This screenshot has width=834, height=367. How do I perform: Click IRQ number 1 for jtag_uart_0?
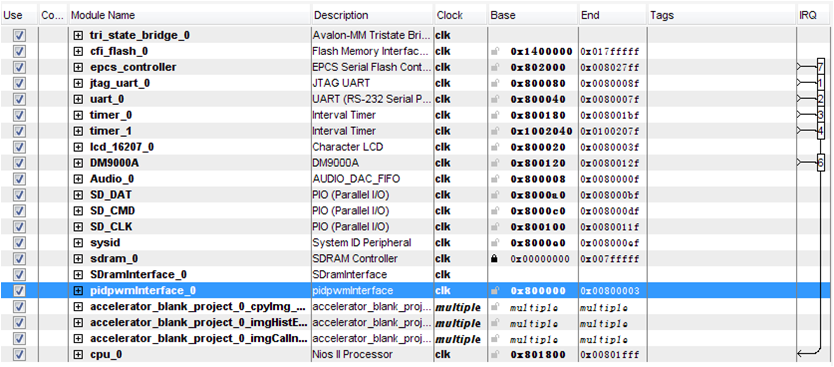(821, 83)
